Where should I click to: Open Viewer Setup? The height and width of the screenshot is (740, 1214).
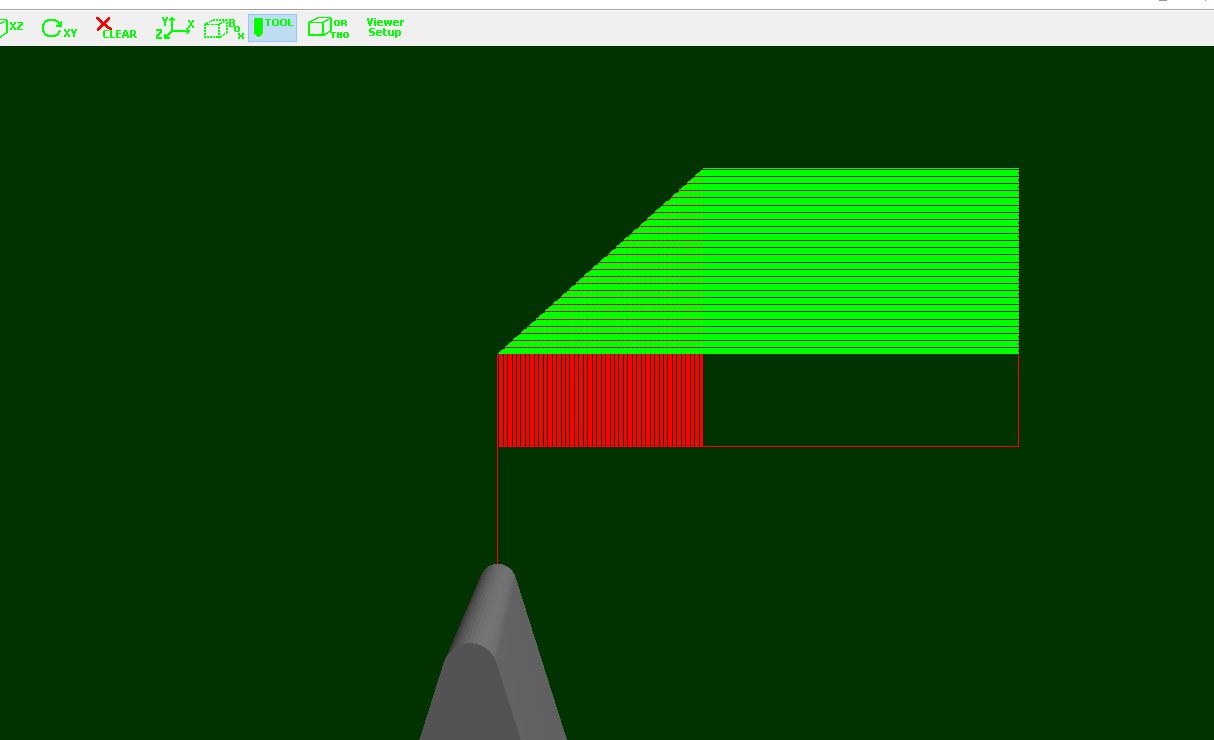point(385,28)
